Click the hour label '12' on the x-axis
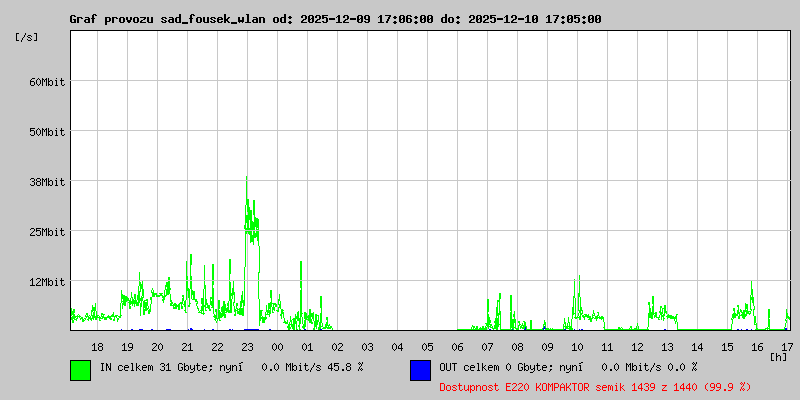This screenshot has height=400, width=800. tap(637, 347)
